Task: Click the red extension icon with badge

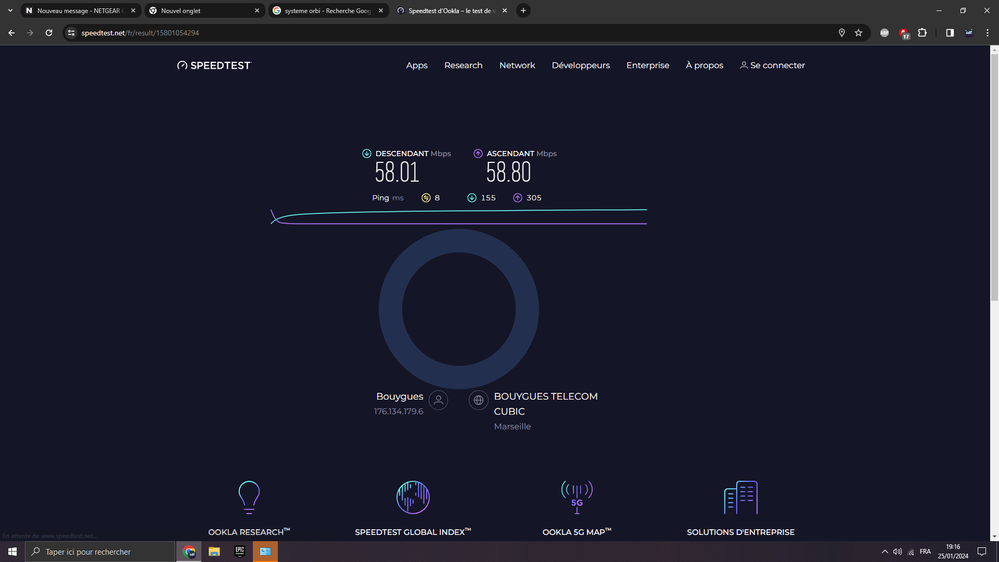Action: [x=903, y=33]
